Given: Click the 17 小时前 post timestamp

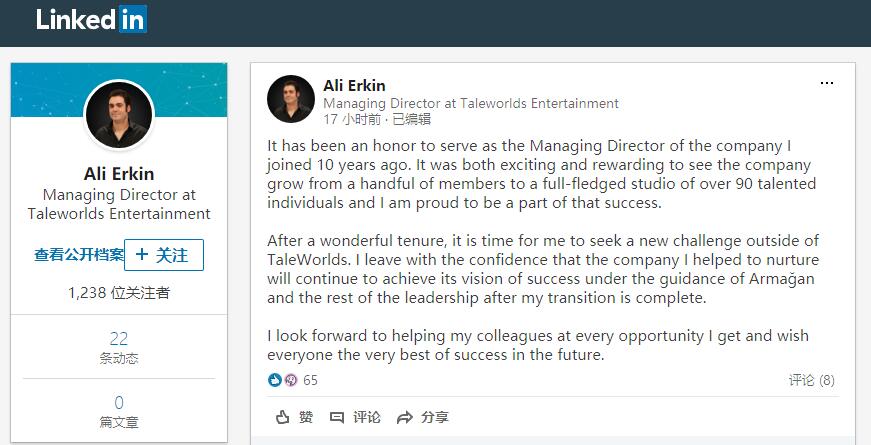Looking at the screenshot, I should point(352,119).
